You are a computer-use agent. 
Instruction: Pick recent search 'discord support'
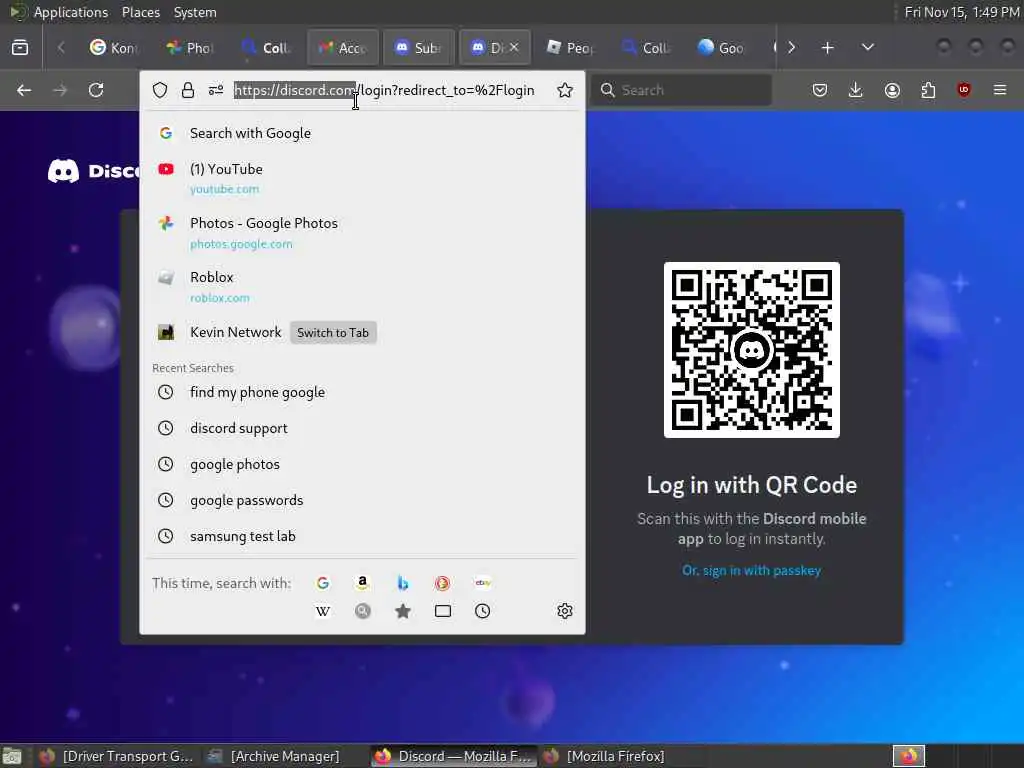tap(362, 428)
